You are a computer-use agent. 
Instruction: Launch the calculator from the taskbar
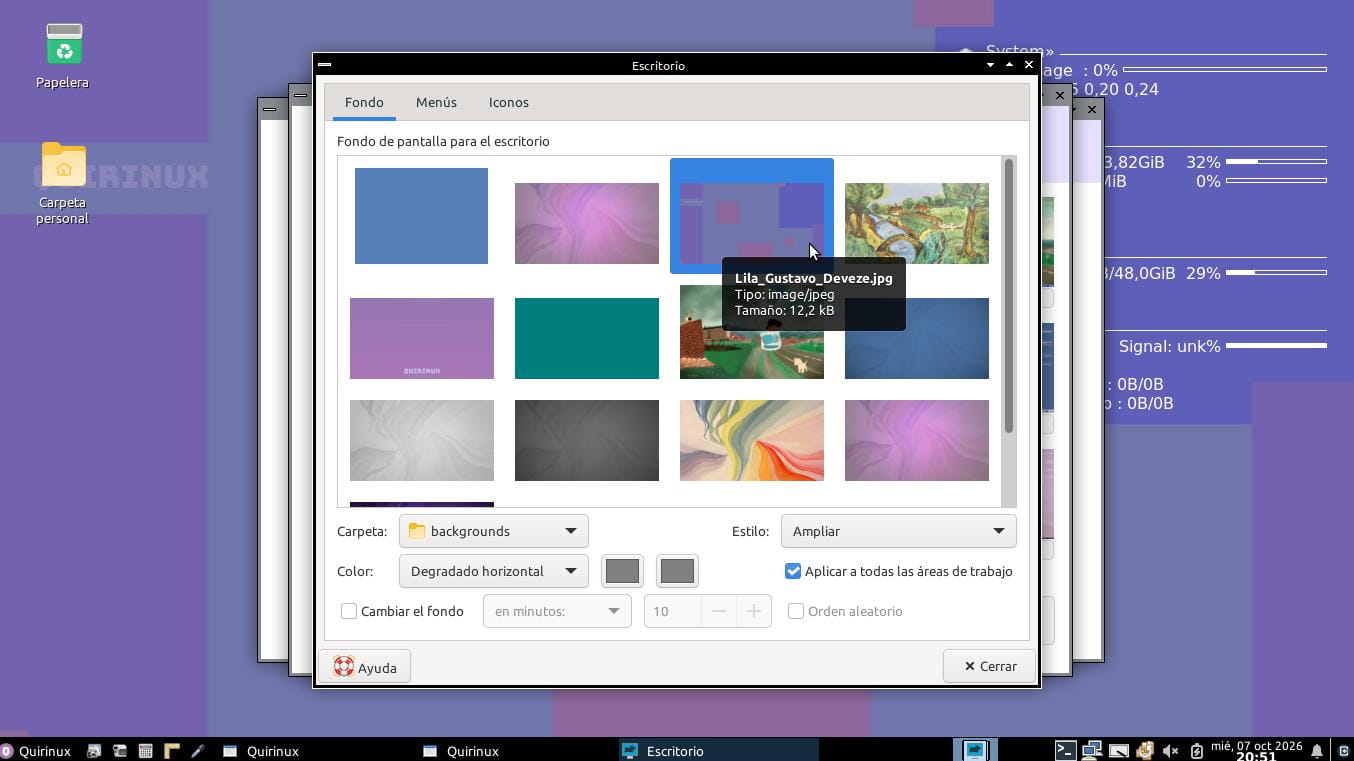pyautogui.click(x=145, y=751)
